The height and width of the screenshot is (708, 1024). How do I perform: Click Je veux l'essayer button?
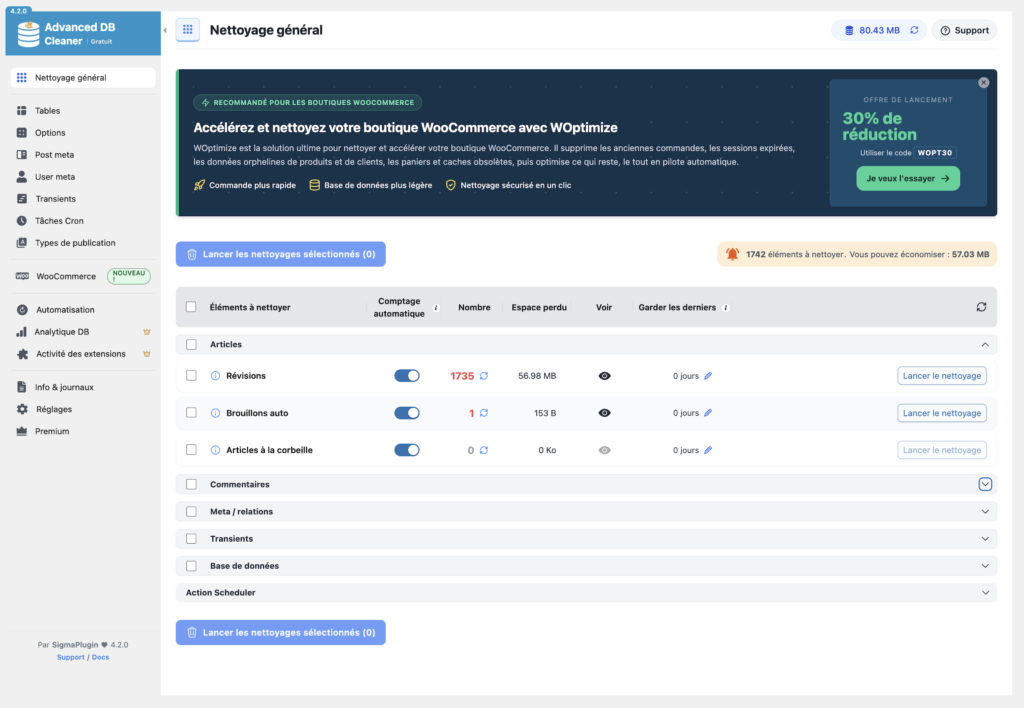(908, 178)
